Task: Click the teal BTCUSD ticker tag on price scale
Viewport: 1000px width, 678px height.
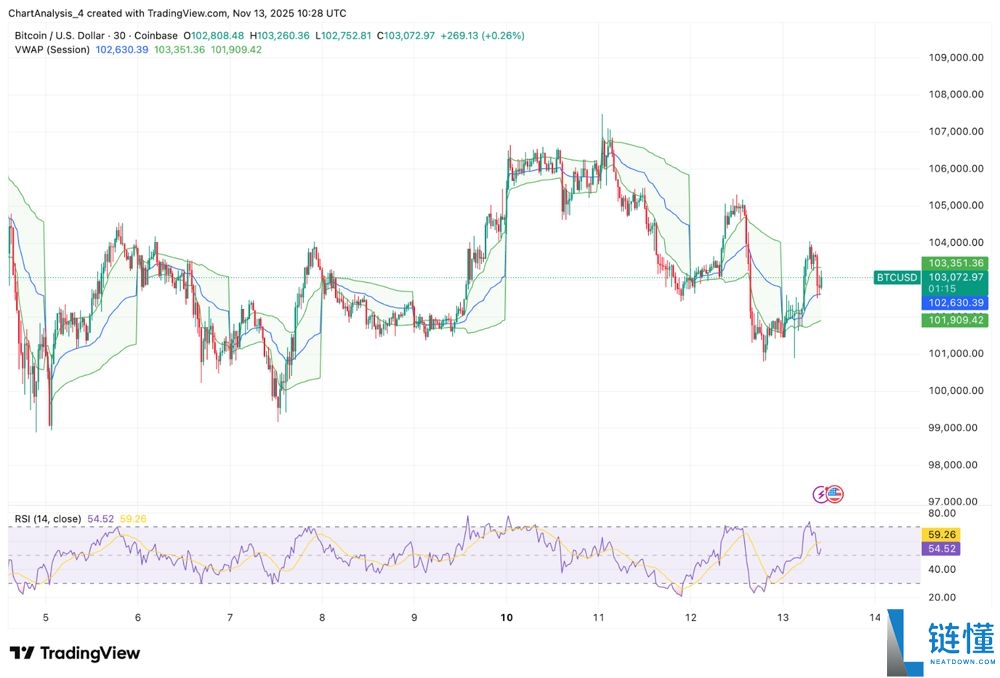Action: [x=897, y=277]
